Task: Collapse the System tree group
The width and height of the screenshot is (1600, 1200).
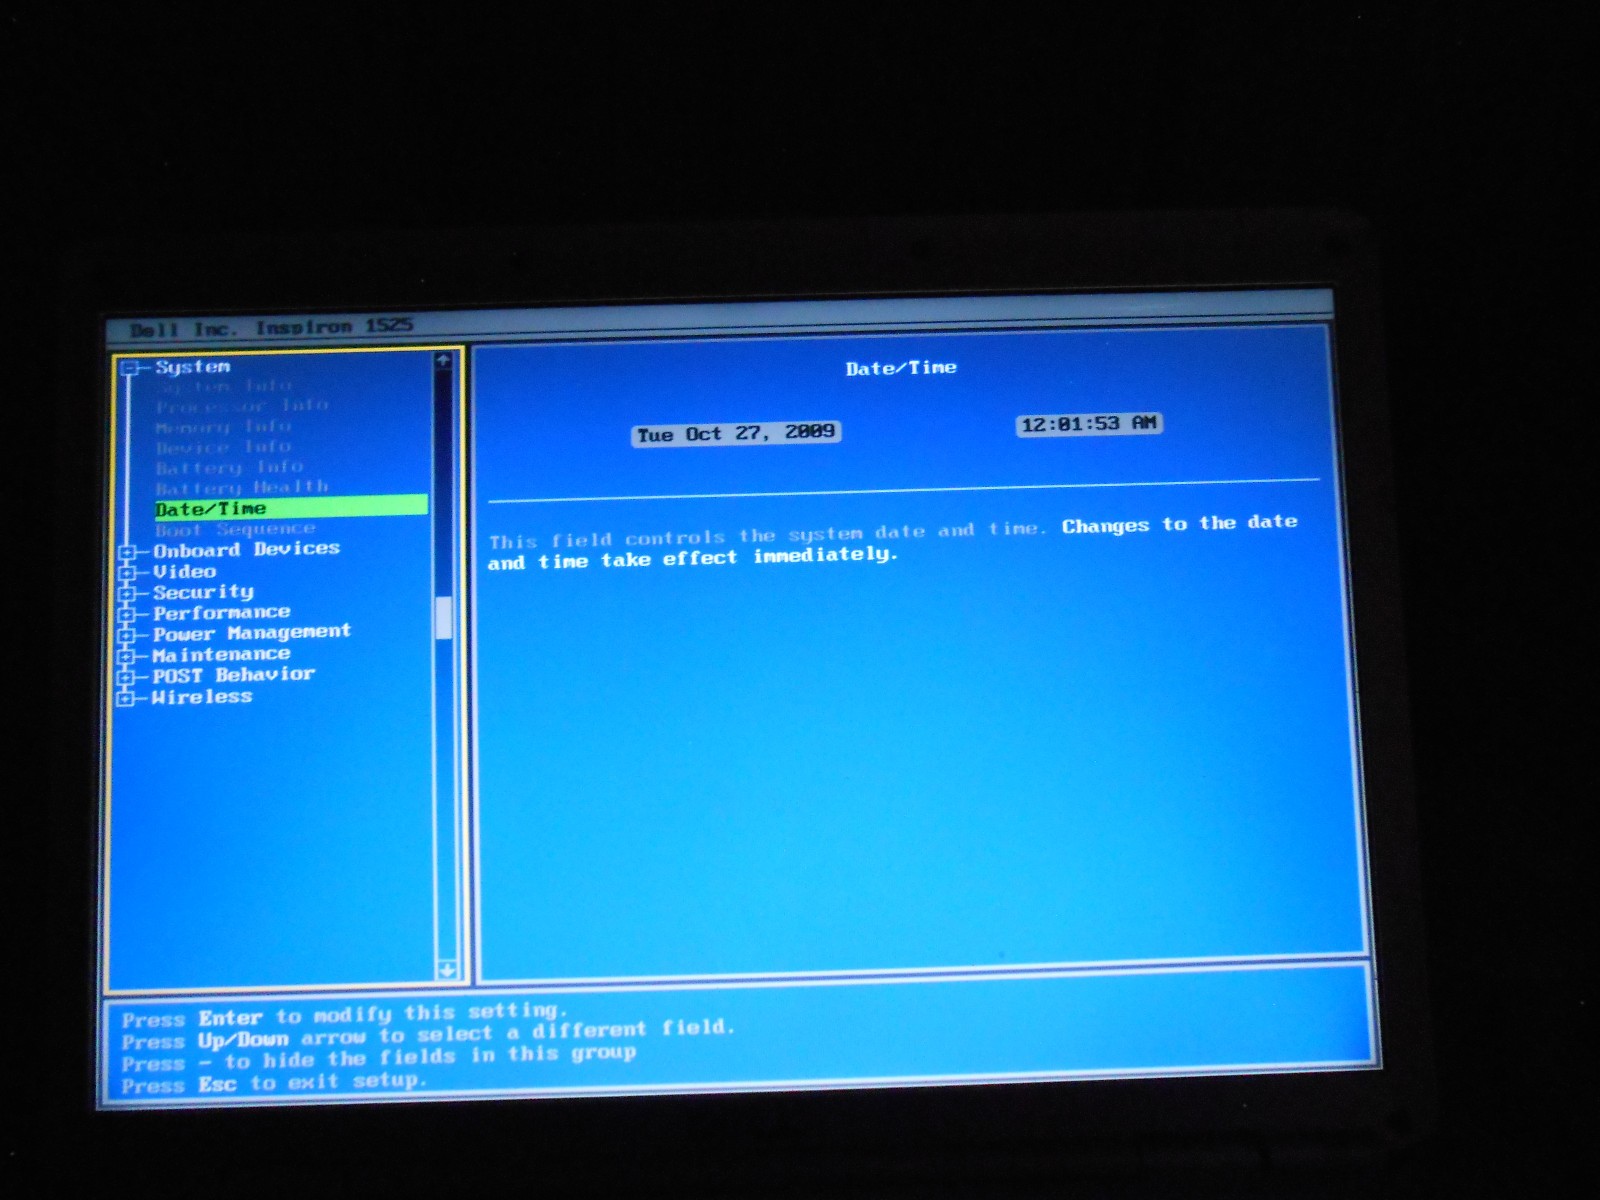Action: [129, 369]
